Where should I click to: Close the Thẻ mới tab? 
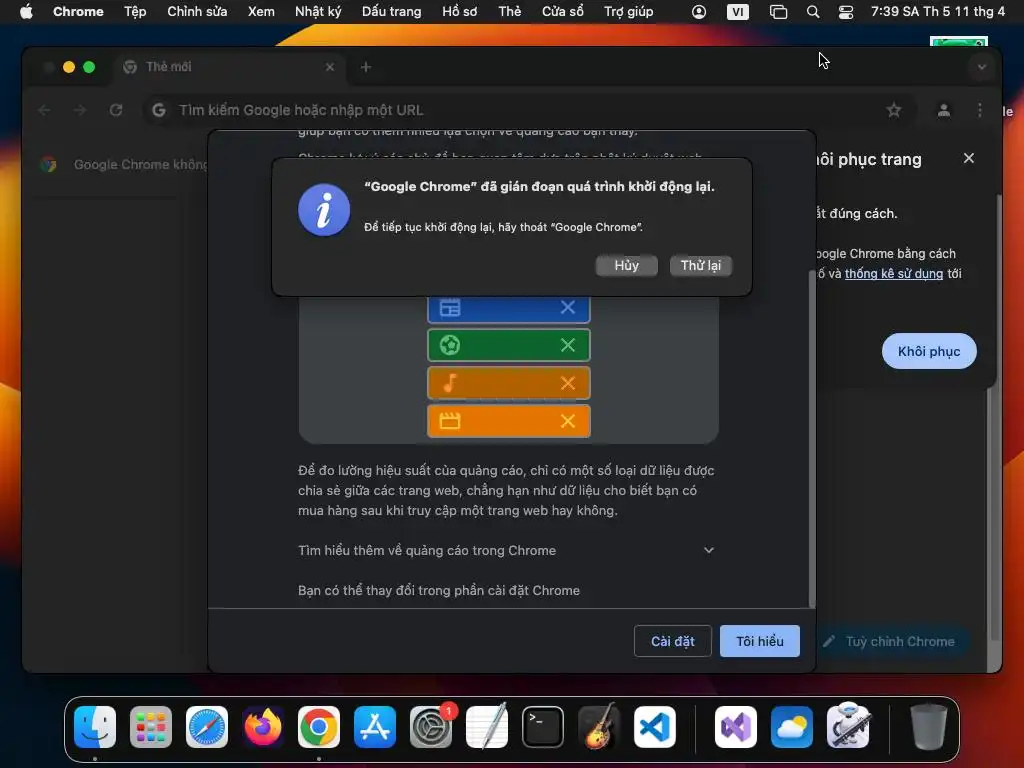coord(330,67)
